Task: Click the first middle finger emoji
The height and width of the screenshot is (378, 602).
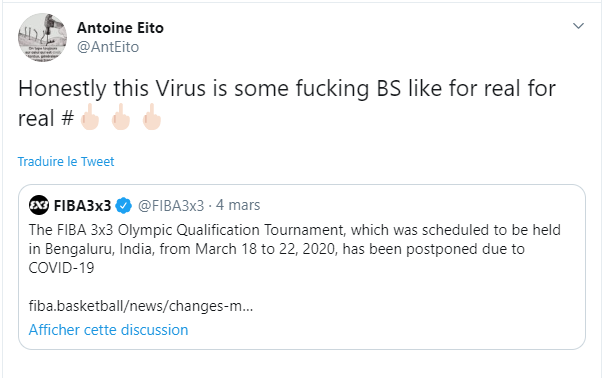Action: click(x=90, y=117)
